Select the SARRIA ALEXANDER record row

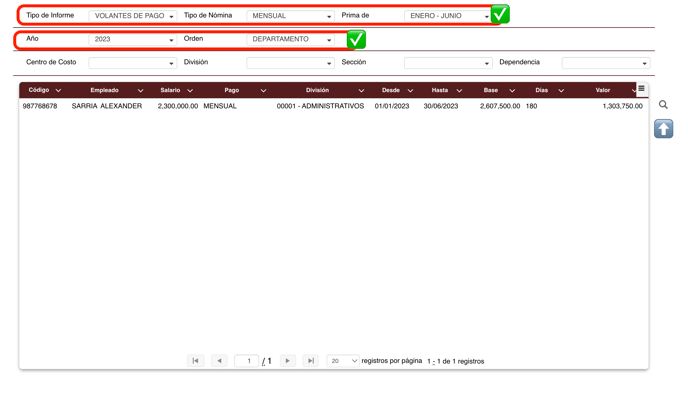tap(333, 106)
